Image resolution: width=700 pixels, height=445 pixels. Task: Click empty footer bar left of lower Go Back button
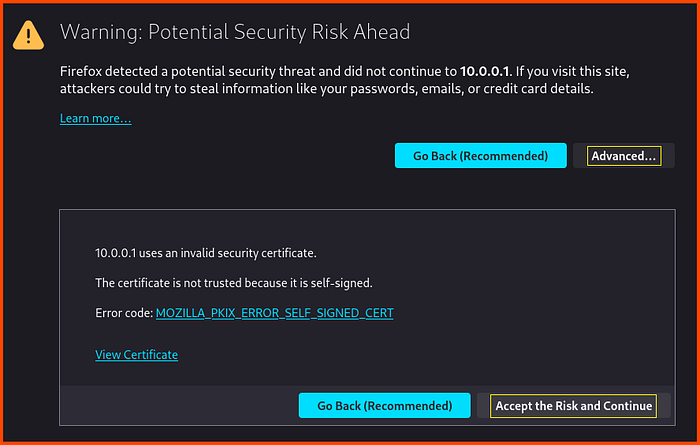coord(179,405)
